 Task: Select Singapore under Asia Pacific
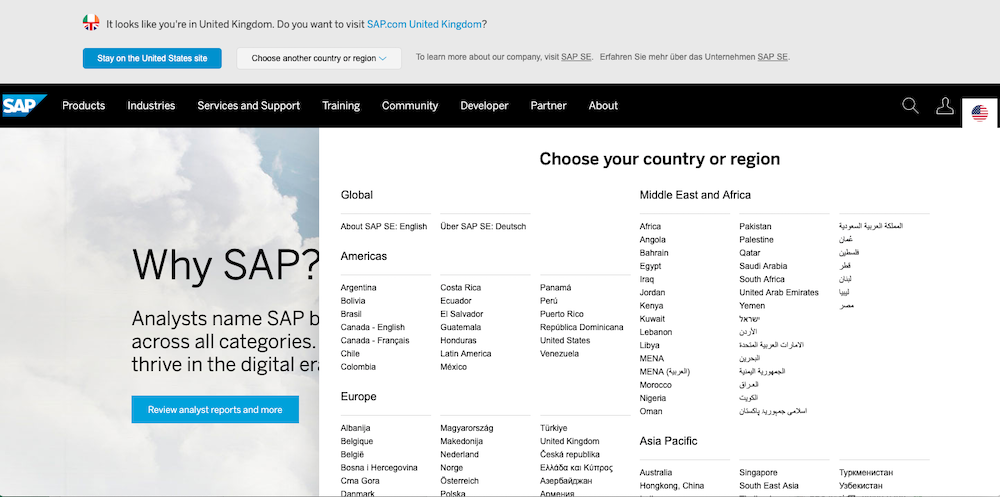[x=758, y=473]
